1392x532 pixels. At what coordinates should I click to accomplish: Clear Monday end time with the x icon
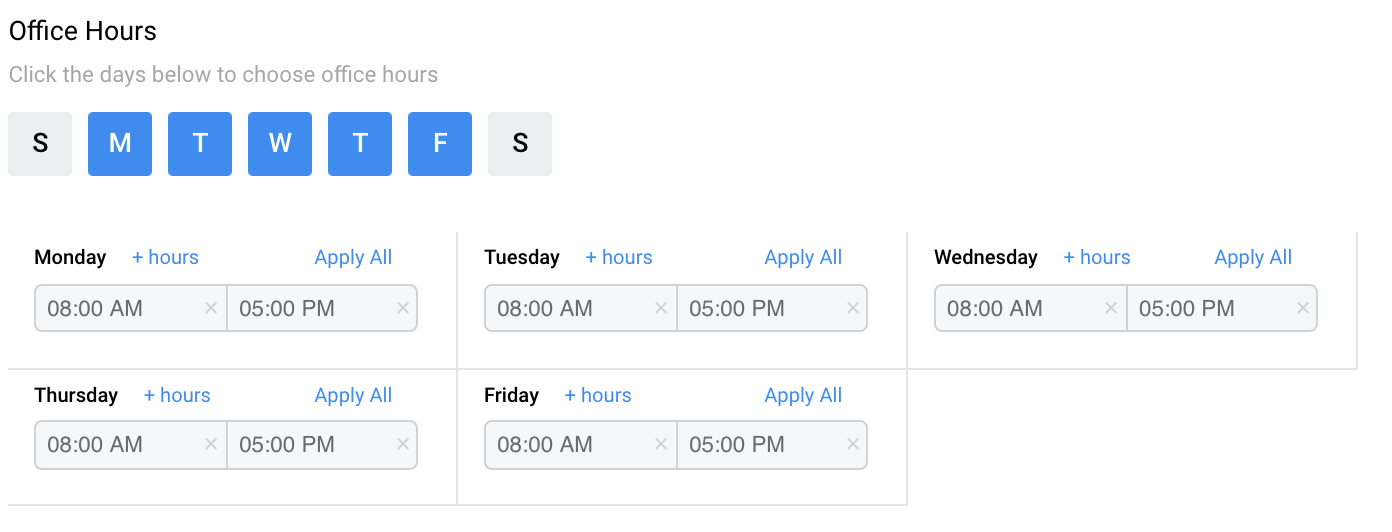coord(403,308)
